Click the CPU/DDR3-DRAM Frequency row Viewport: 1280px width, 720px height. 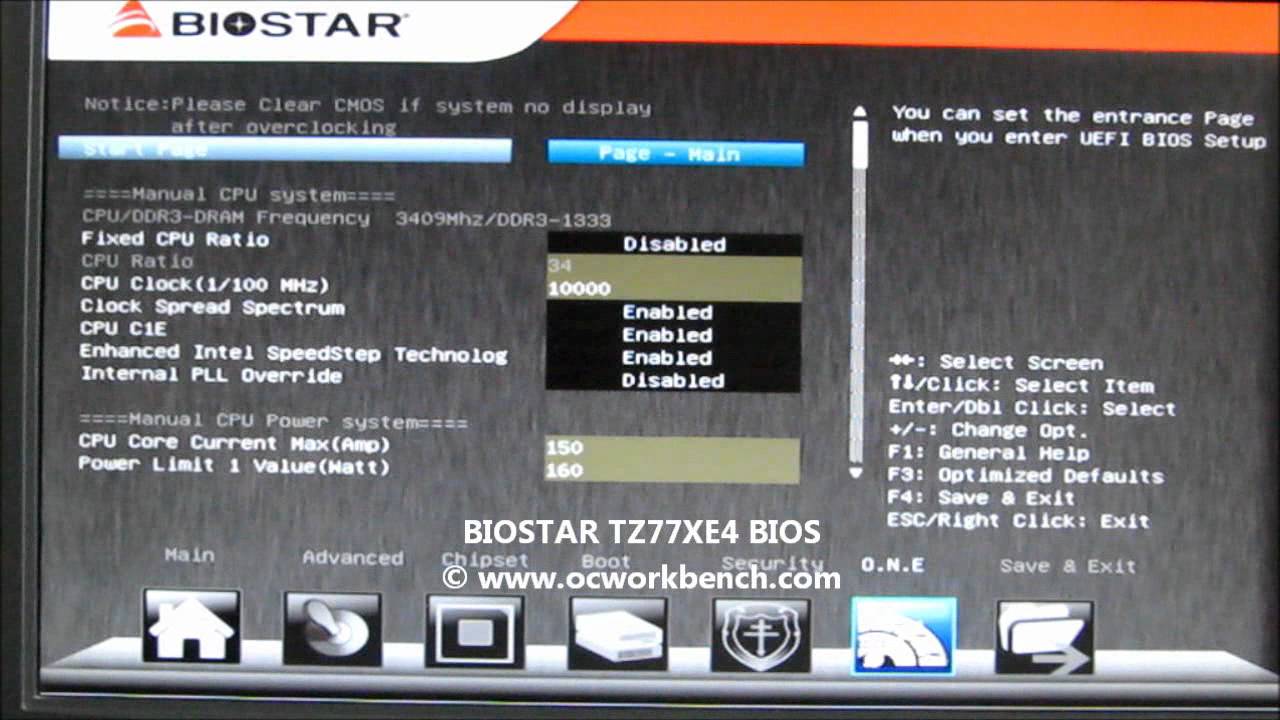coord(347,218)
